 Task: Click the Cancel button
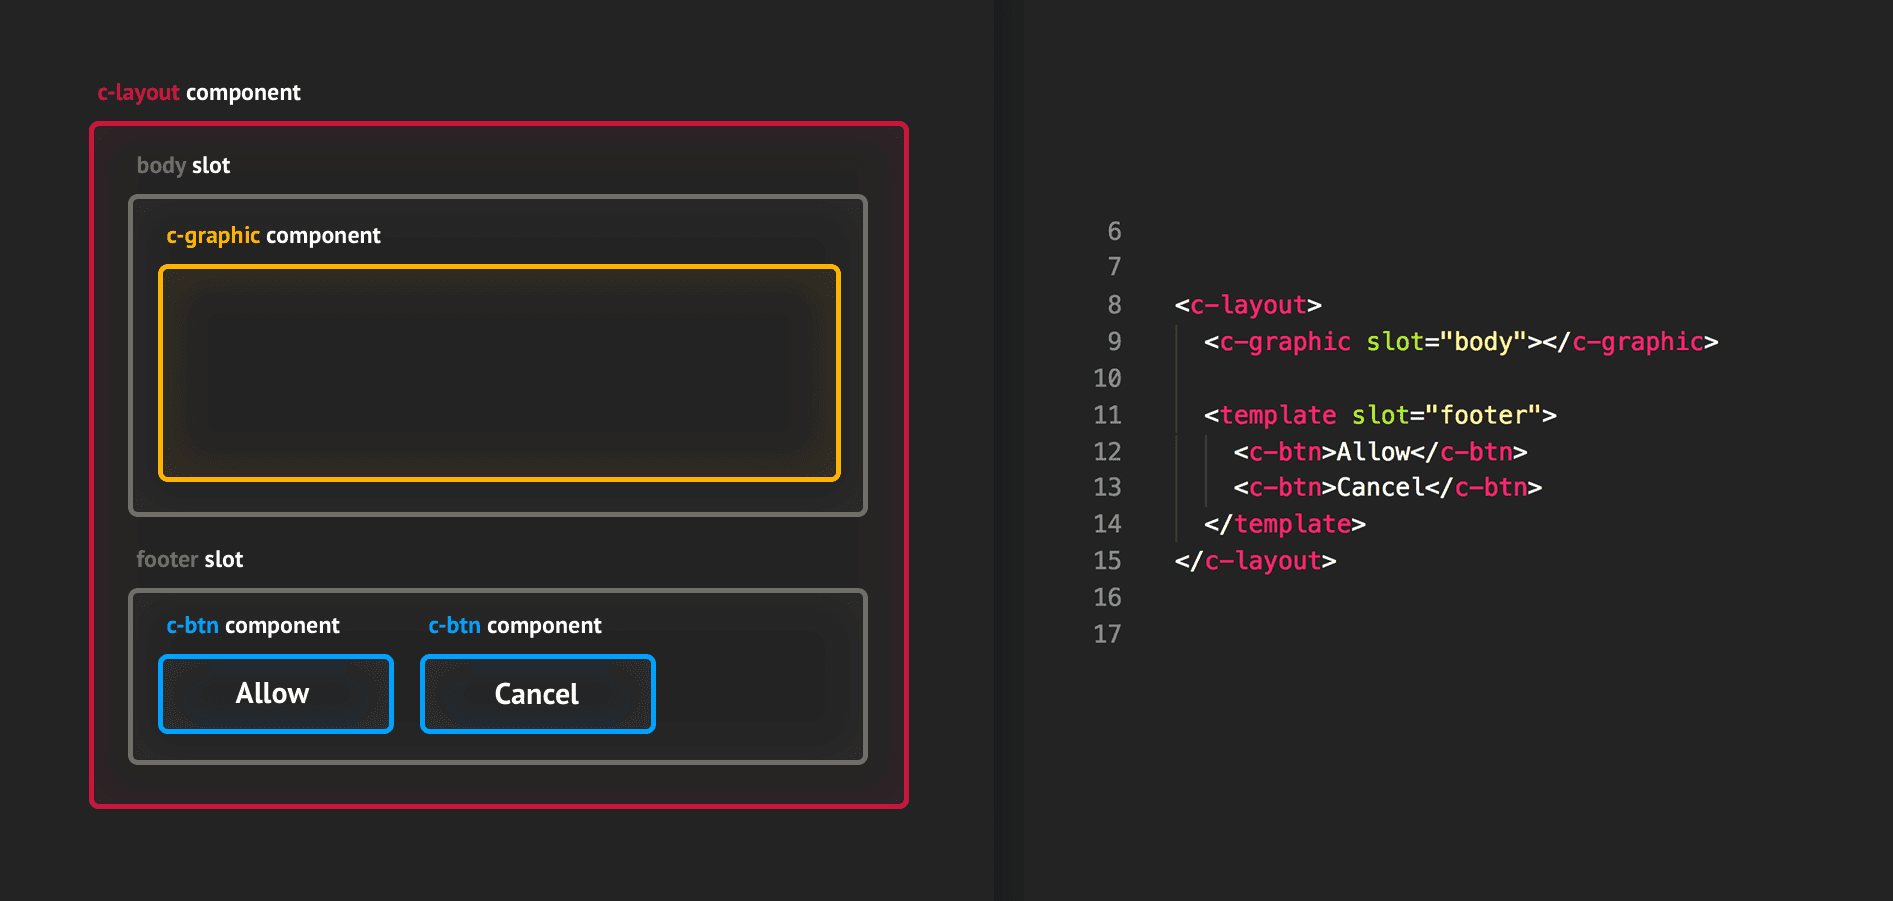[537, 693]
